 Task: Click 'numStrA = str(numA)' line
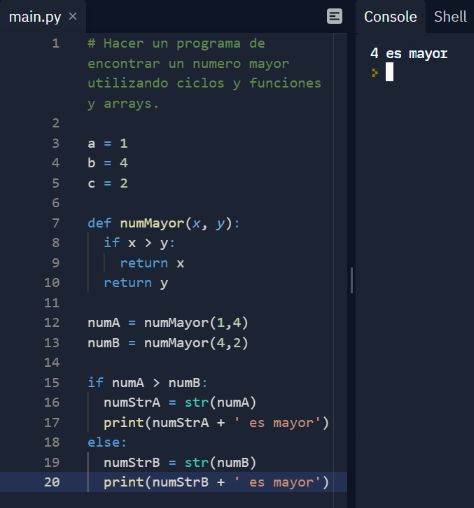[x=180, y=403]
